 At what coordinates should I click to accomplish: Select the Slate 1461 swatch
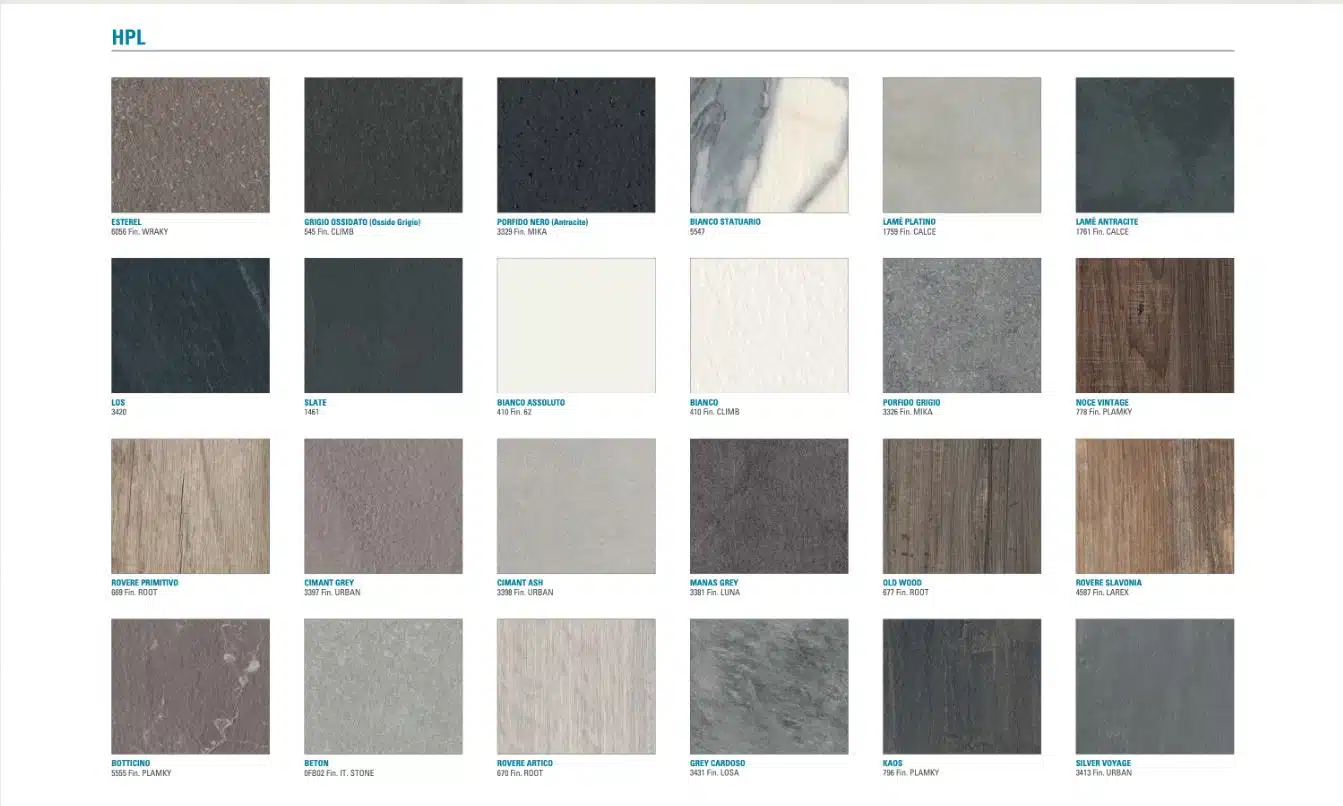383,325
